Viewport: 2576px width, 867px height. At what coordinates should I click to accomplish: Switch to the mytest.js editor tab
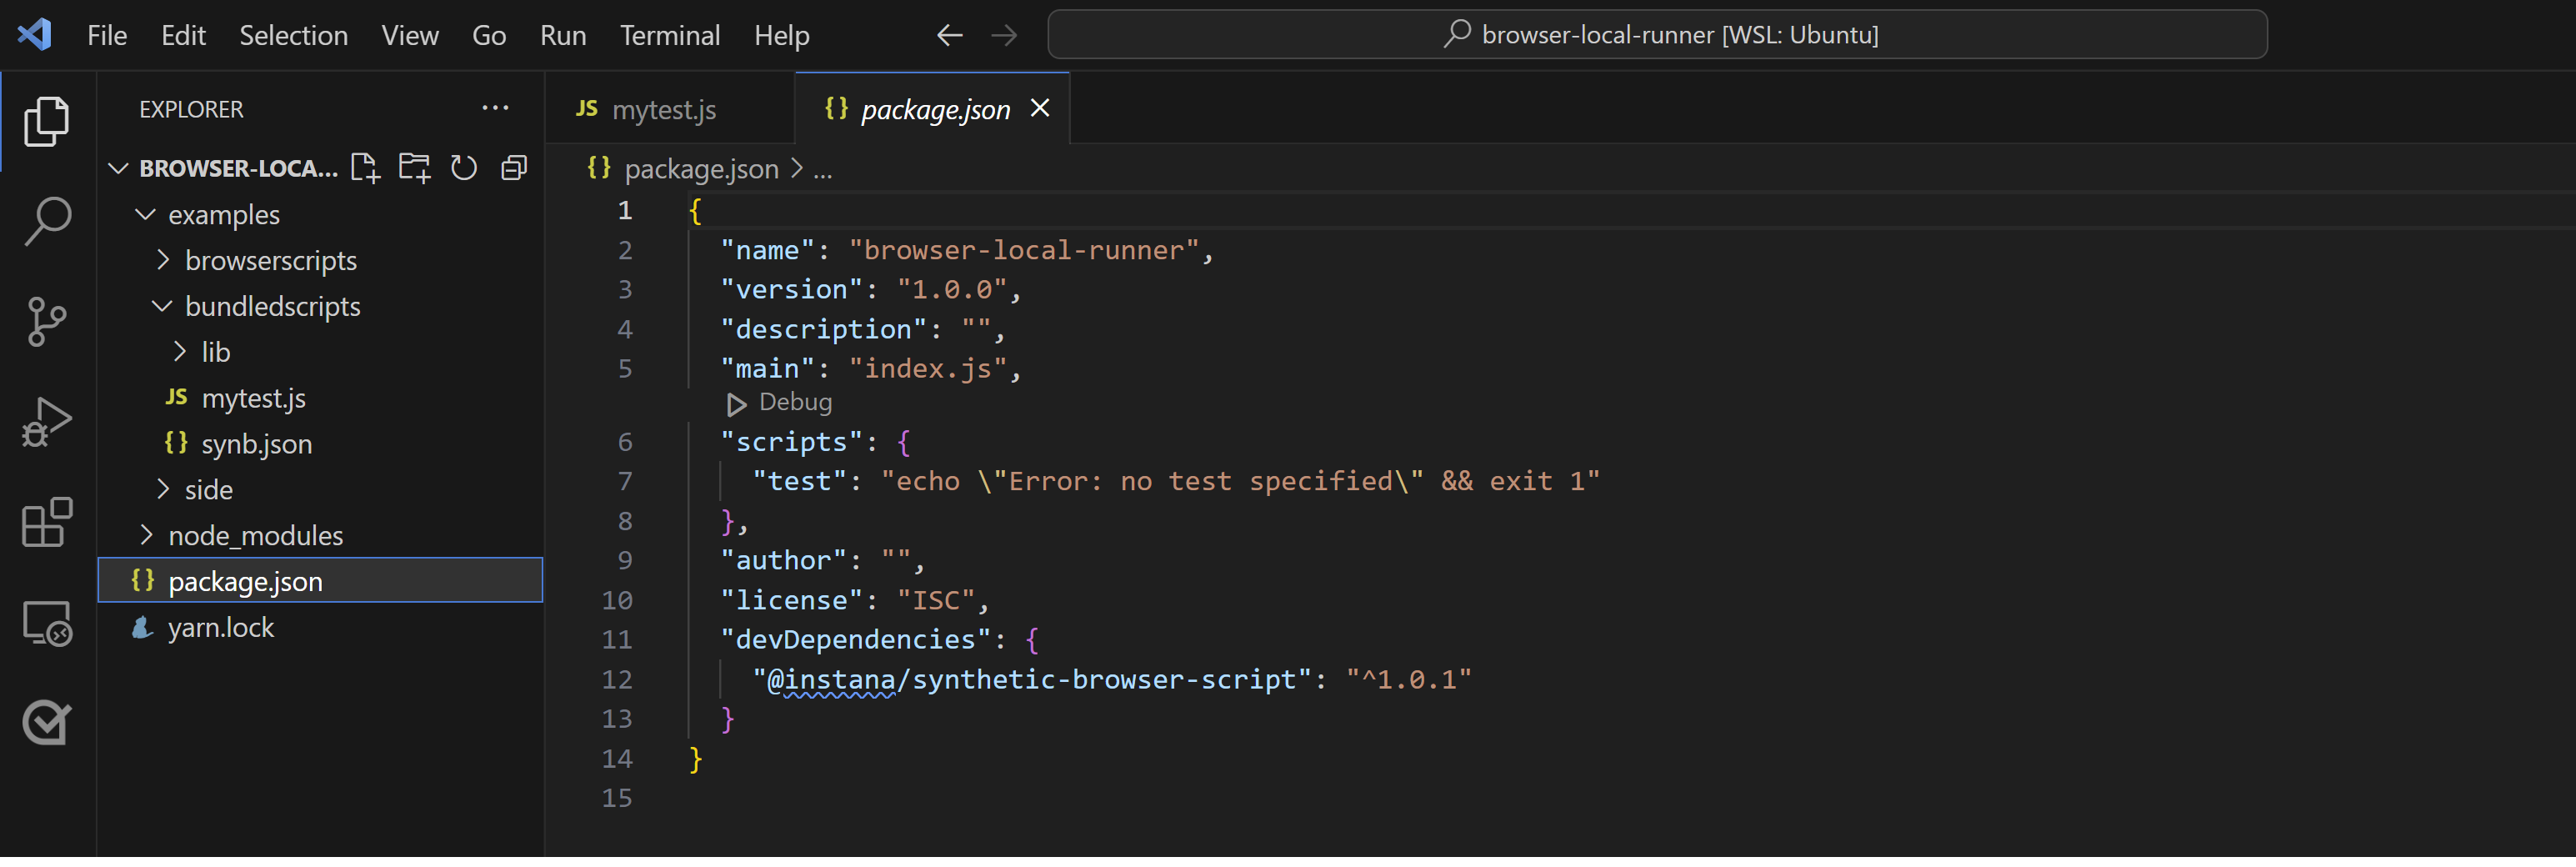click(x=670, y=109)
